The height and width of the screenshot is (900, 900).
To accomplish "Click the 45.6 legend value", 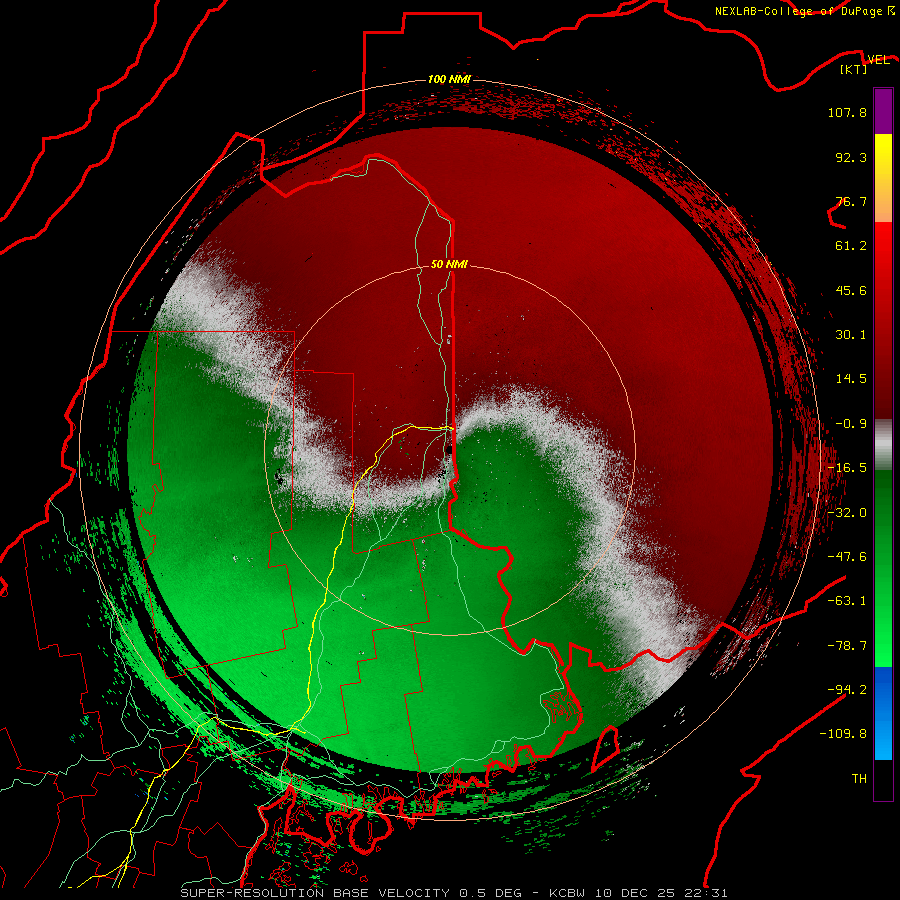I will click(851, 290).
